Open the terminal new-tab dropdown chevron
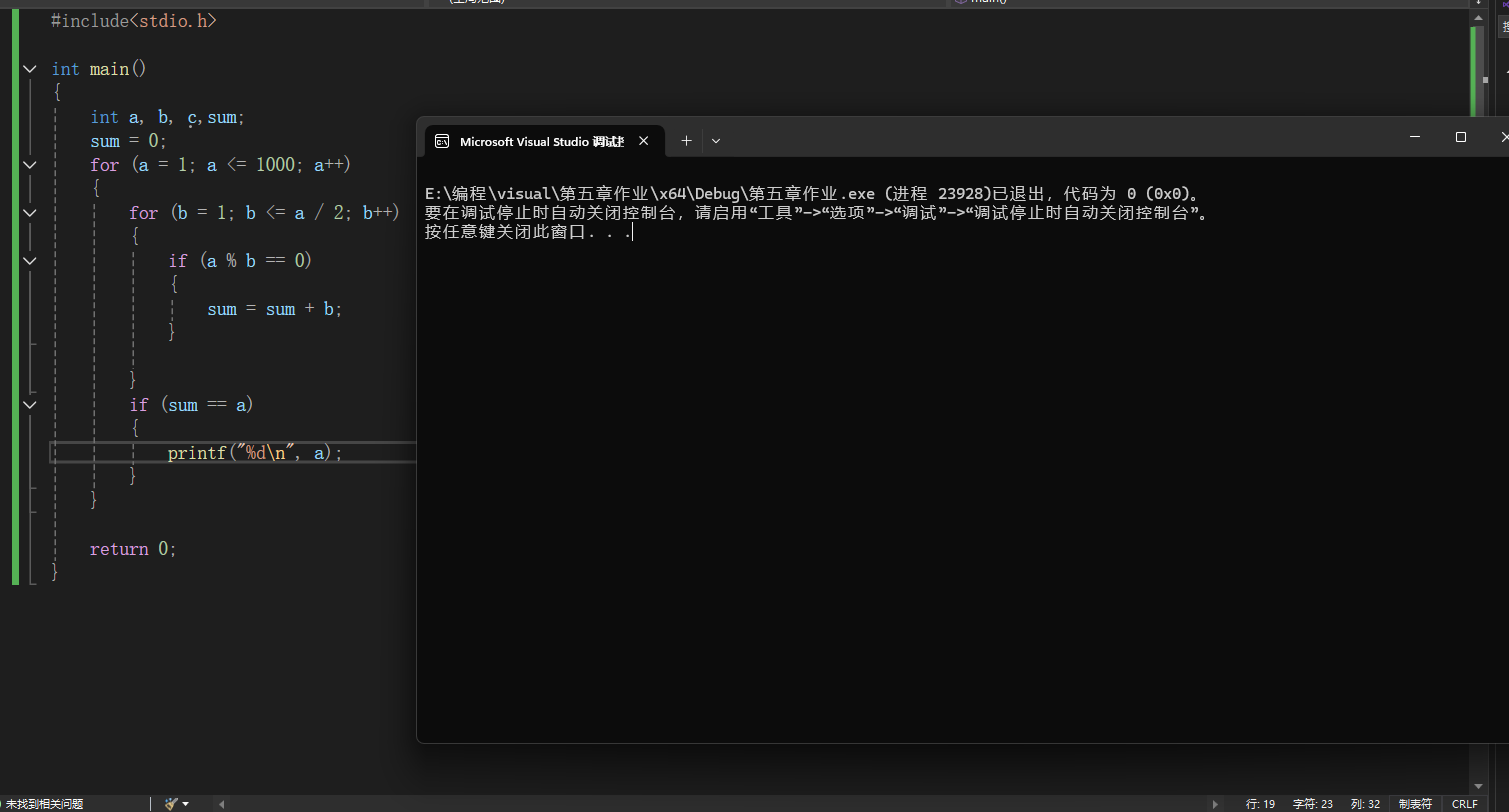Image resolution: width=1509 pixels, height=812 pixels. (716, 141)
